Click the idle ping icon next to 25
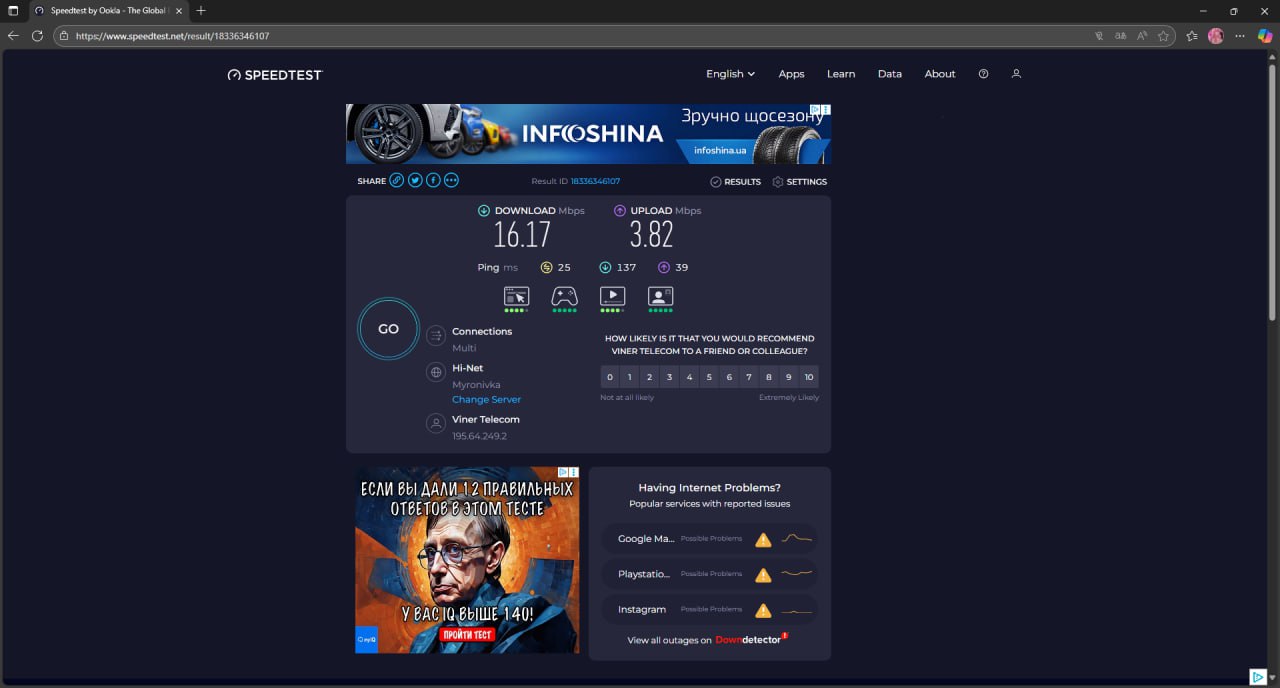1280x688 pixels. (546, 267)
